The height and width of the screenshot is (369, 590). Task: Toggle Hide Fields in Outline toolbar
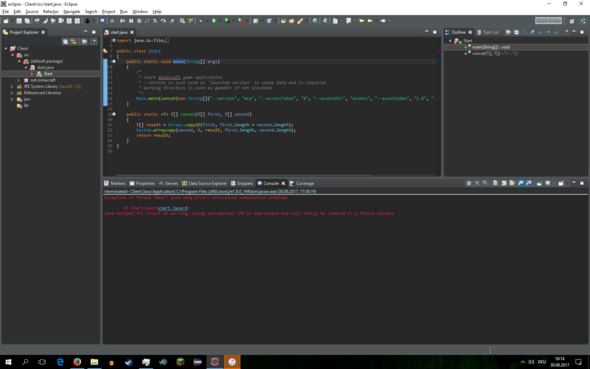[532, 32]
